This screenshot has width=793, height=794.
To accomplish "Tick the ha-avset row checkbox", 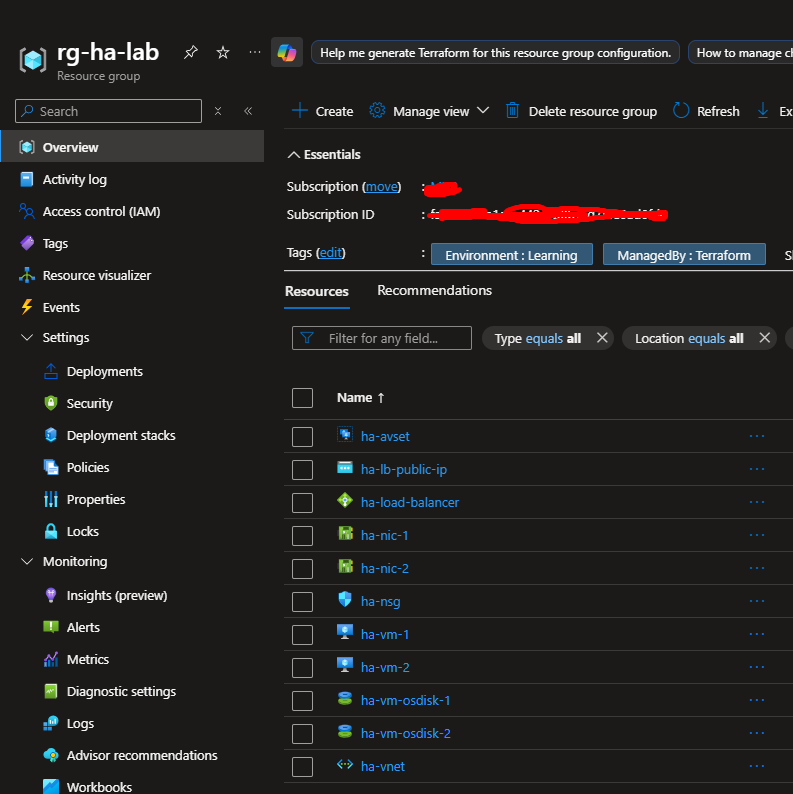I will (302, 436).
